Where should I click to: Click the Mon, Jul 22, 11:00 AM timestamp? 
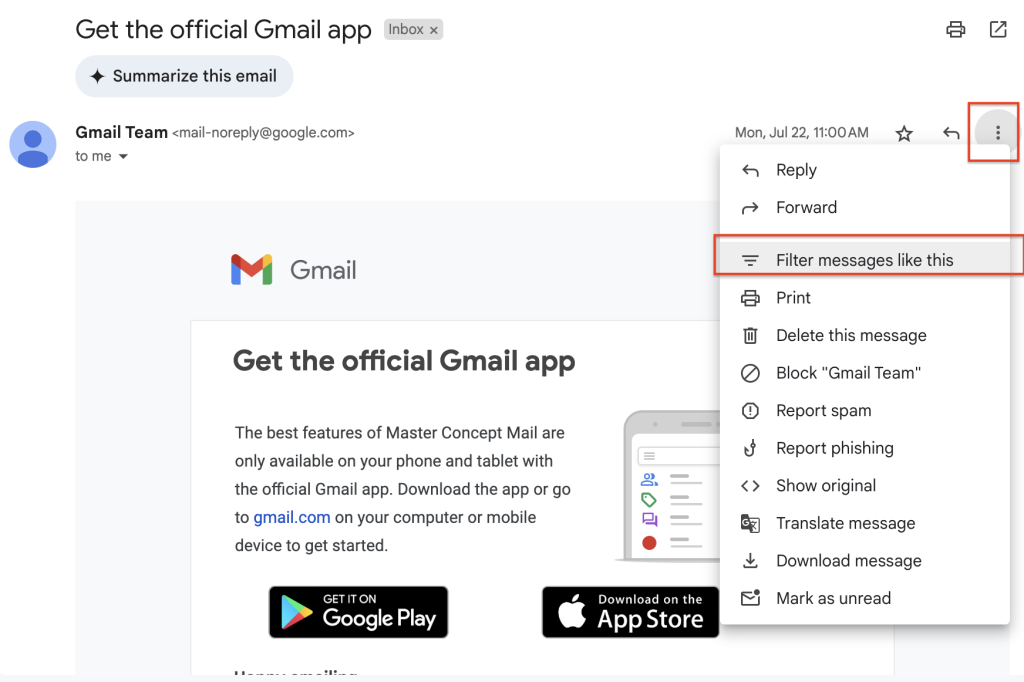[x=801, y=133]
